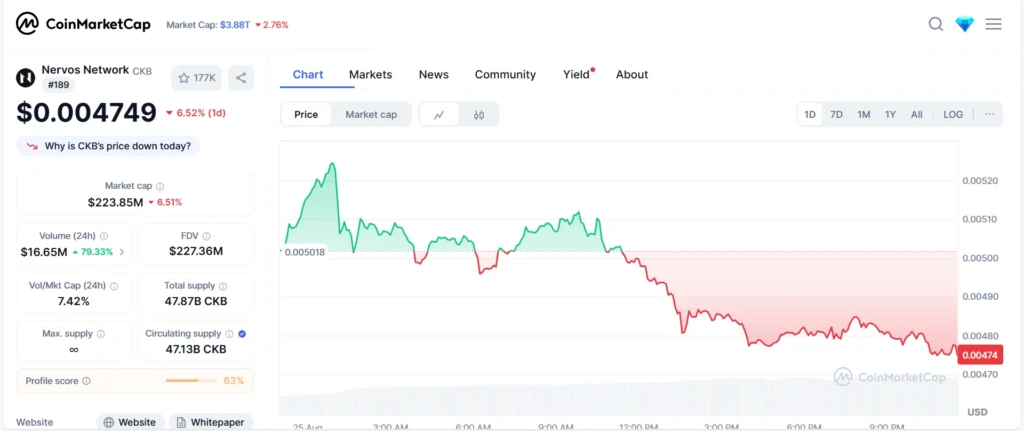
Task: Open the search magnifier icon
Action: pos(935,24)
